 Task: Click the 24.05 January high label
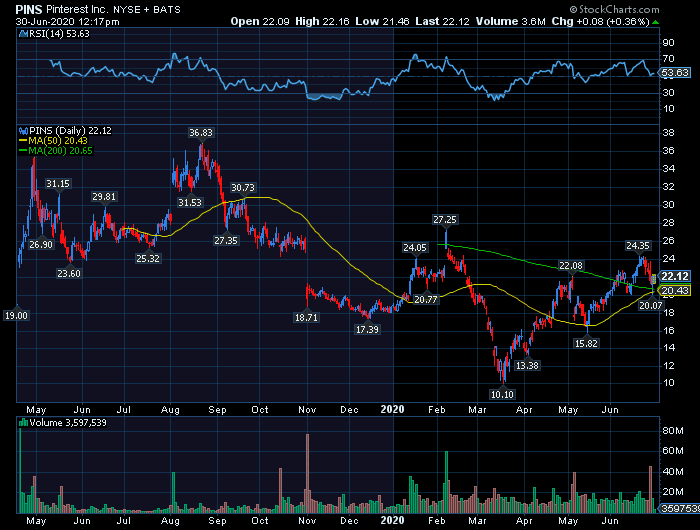click(415, 248)
